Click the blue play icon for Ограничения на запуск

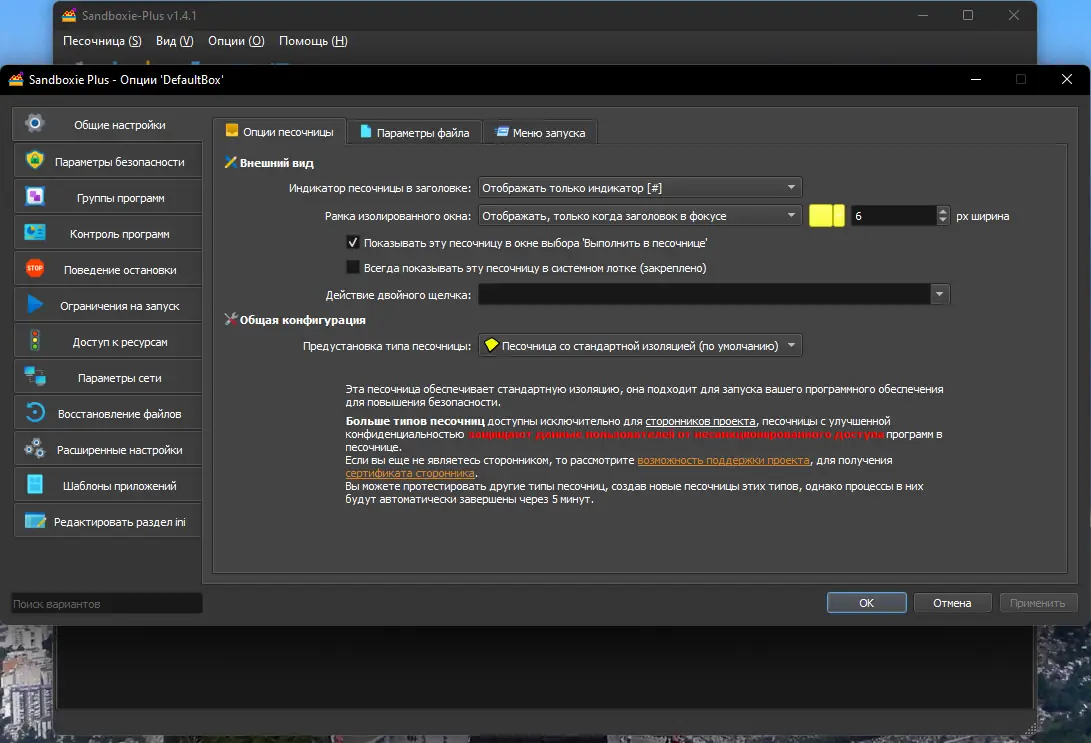point(34,305)
